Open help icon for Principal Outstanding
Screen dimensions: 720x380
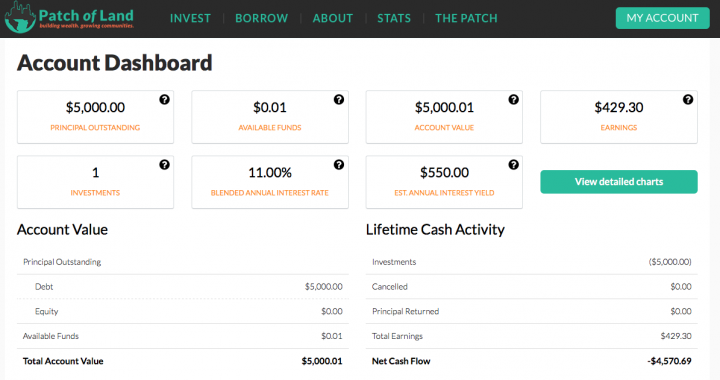[x=164, y=100]
